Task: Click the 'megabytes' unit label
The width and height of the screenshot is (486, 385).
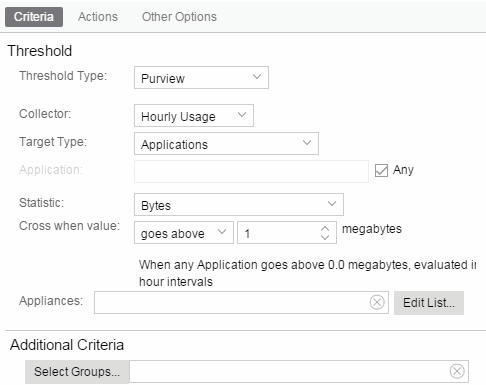Action: [x=372, y=229]
